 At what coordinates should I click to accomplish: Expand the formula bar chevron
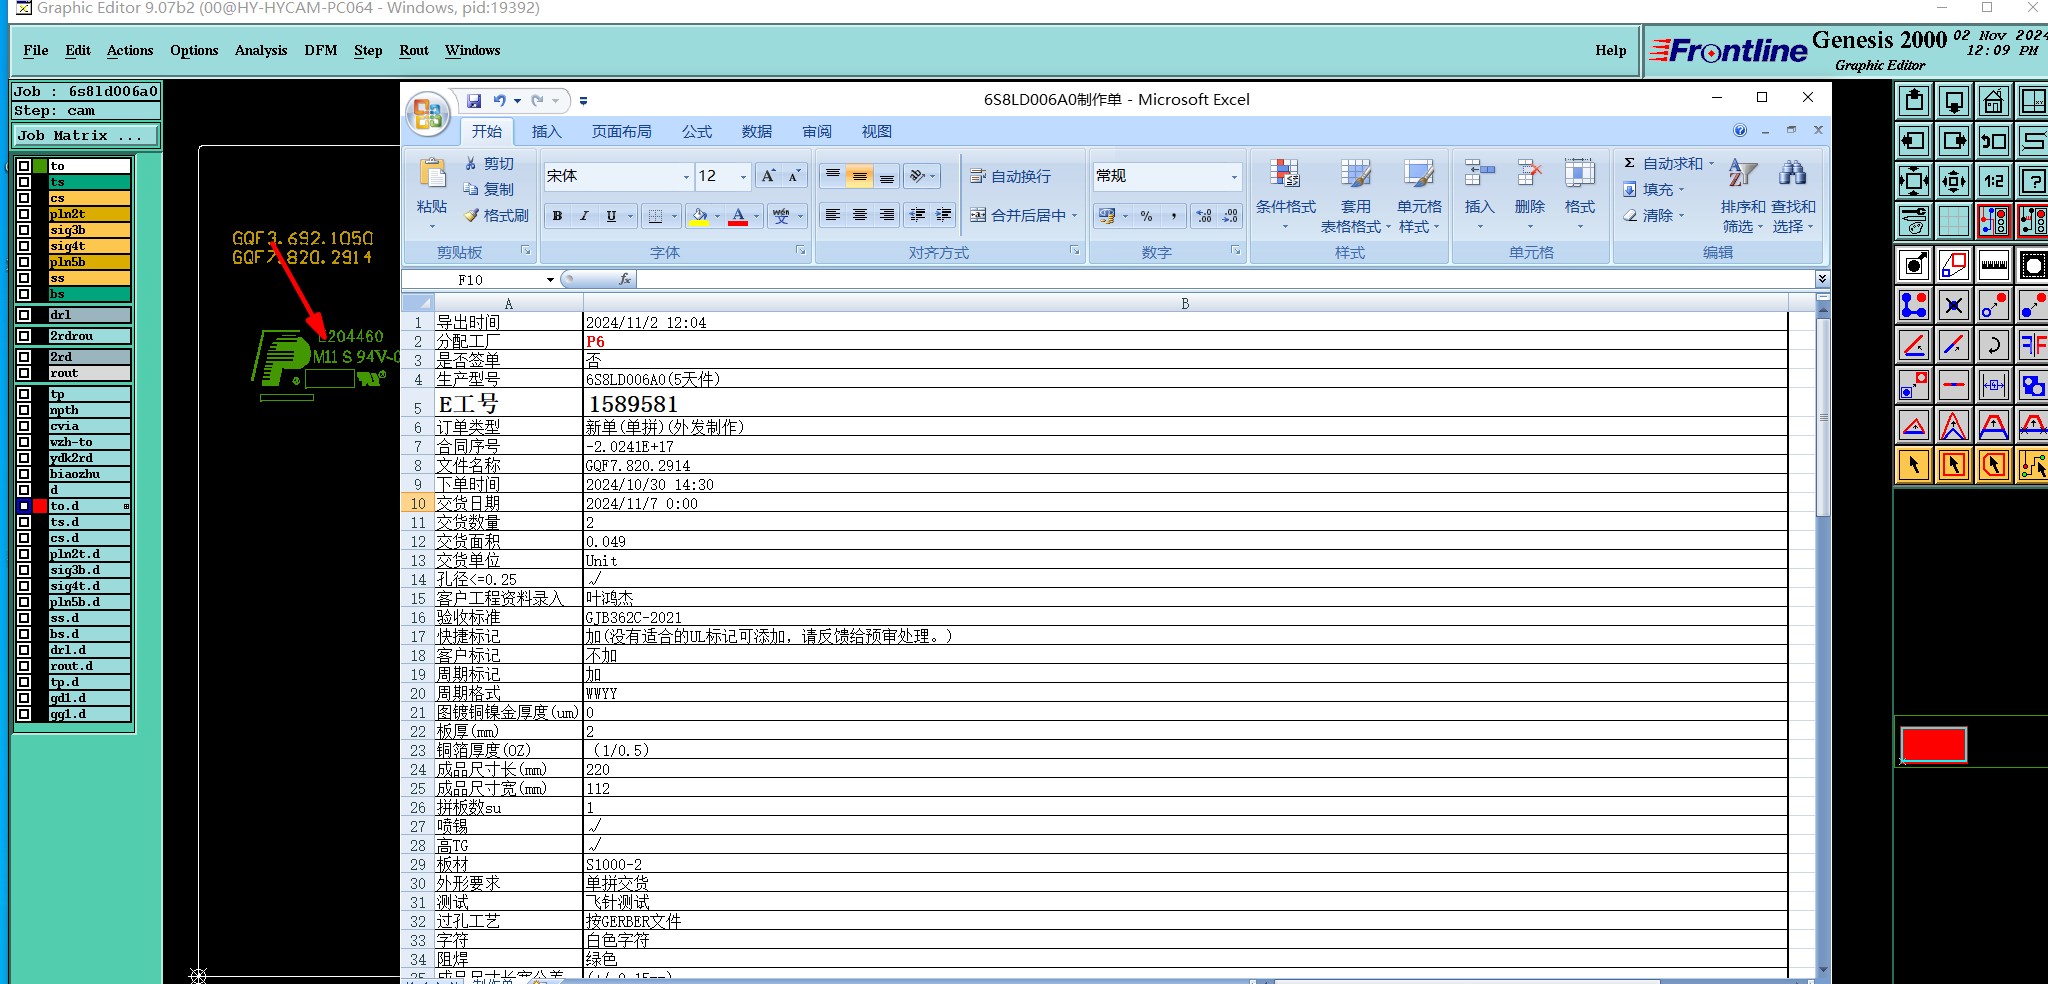(1822, 279)
